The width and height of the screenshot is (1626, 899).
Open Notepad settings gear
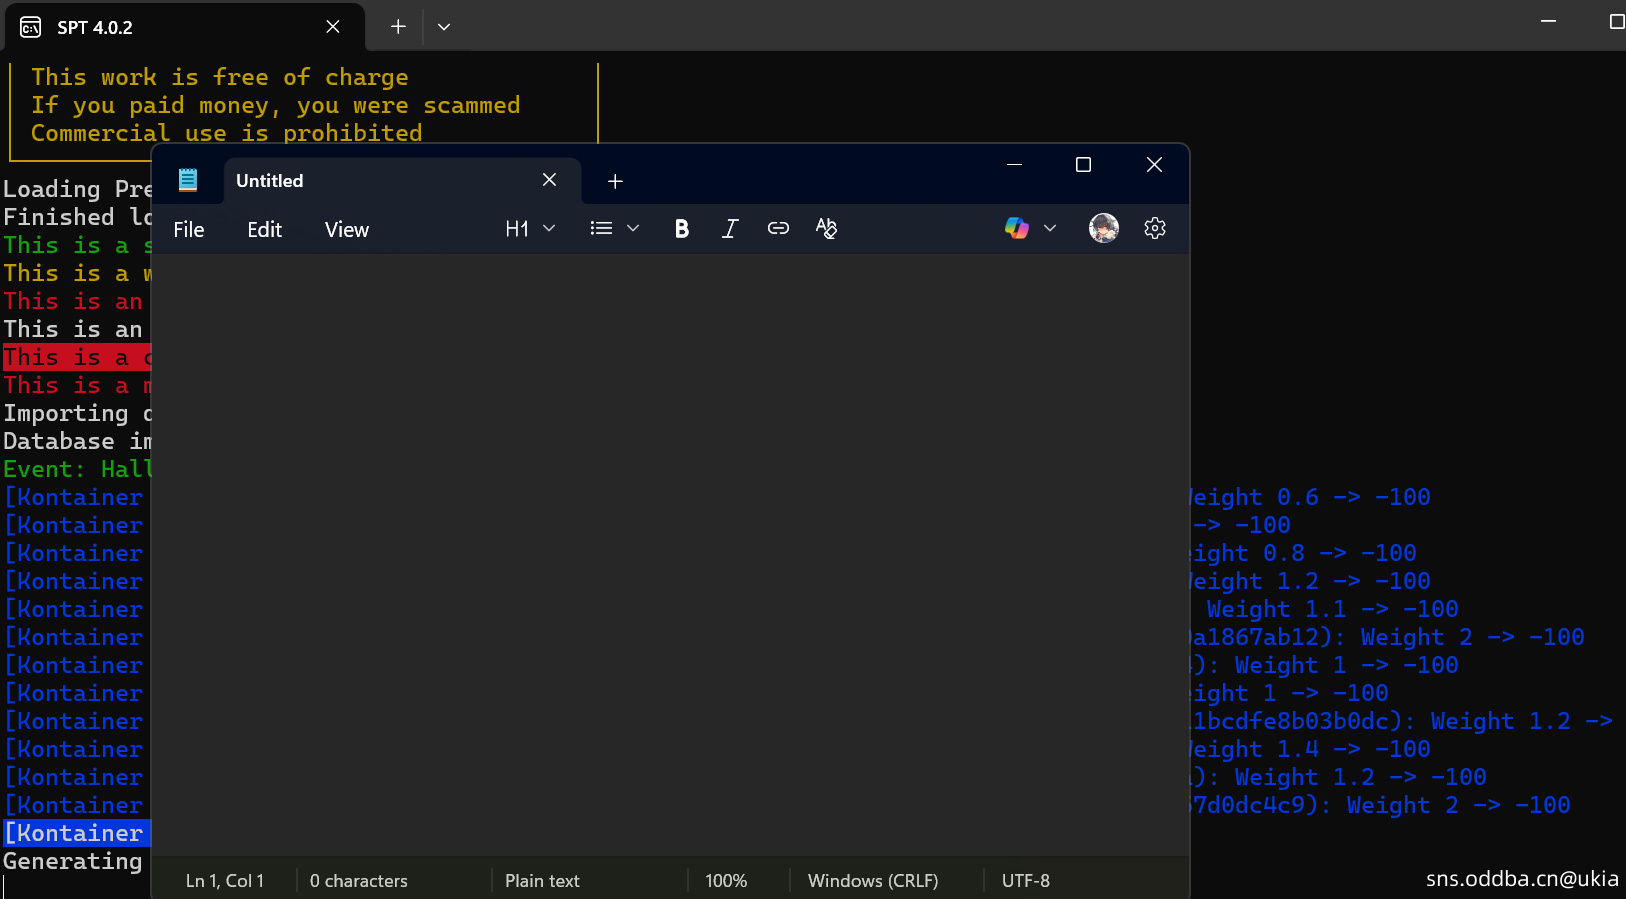click(1155, 229)
